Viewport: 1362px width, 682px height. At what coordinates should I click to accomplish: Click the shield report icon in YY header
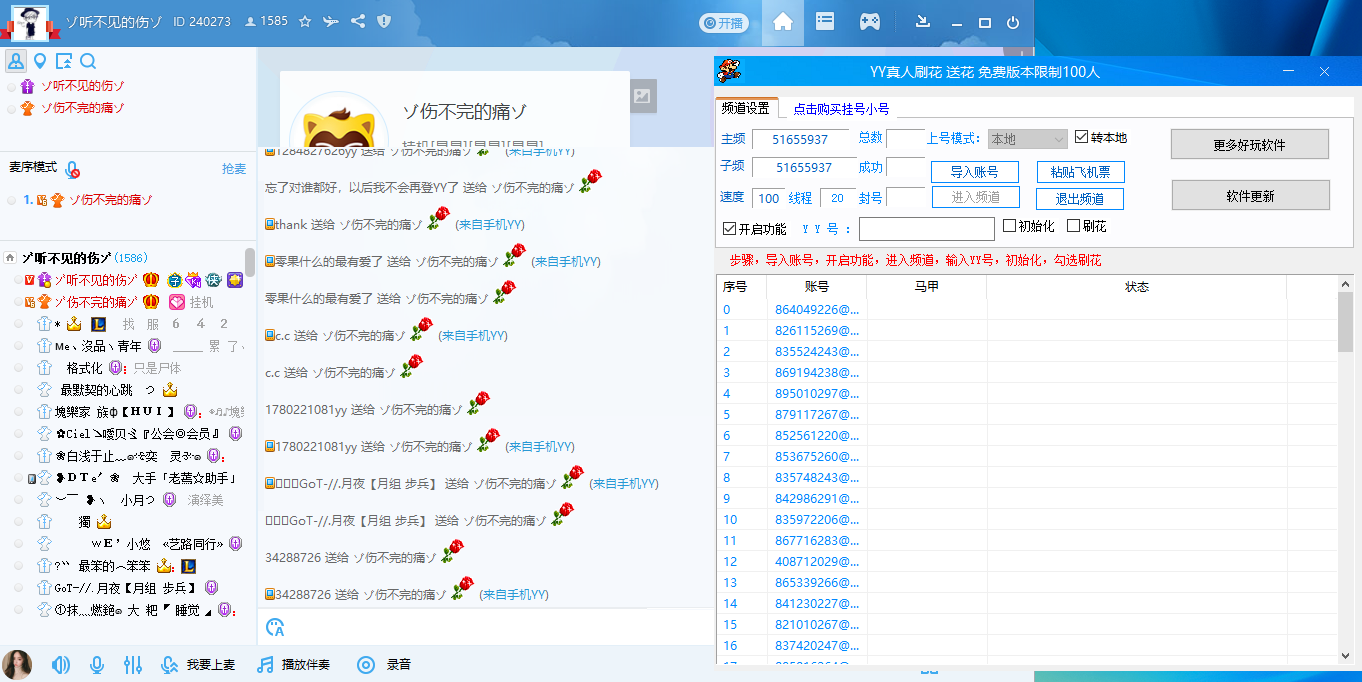(x=384, y=21)
